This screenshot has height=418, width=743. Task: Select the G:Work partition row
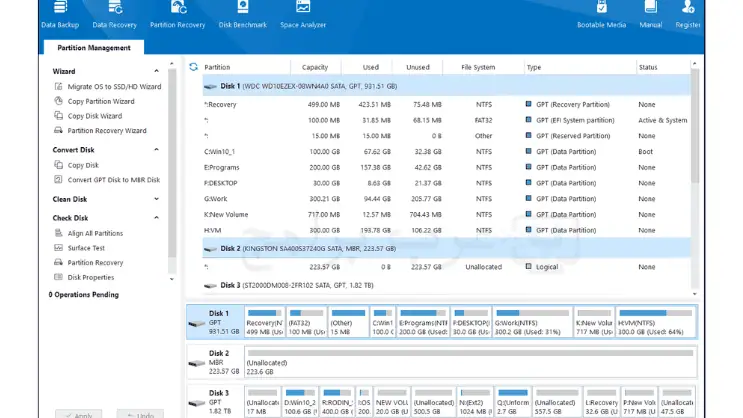446,199
